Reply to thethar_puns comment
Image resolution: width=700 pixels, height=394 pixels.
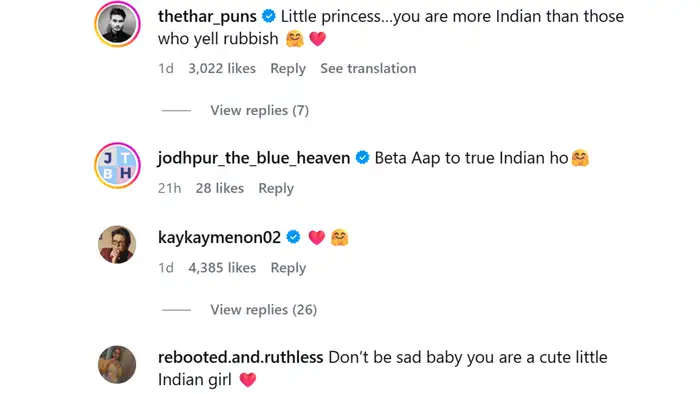(288, 69)
